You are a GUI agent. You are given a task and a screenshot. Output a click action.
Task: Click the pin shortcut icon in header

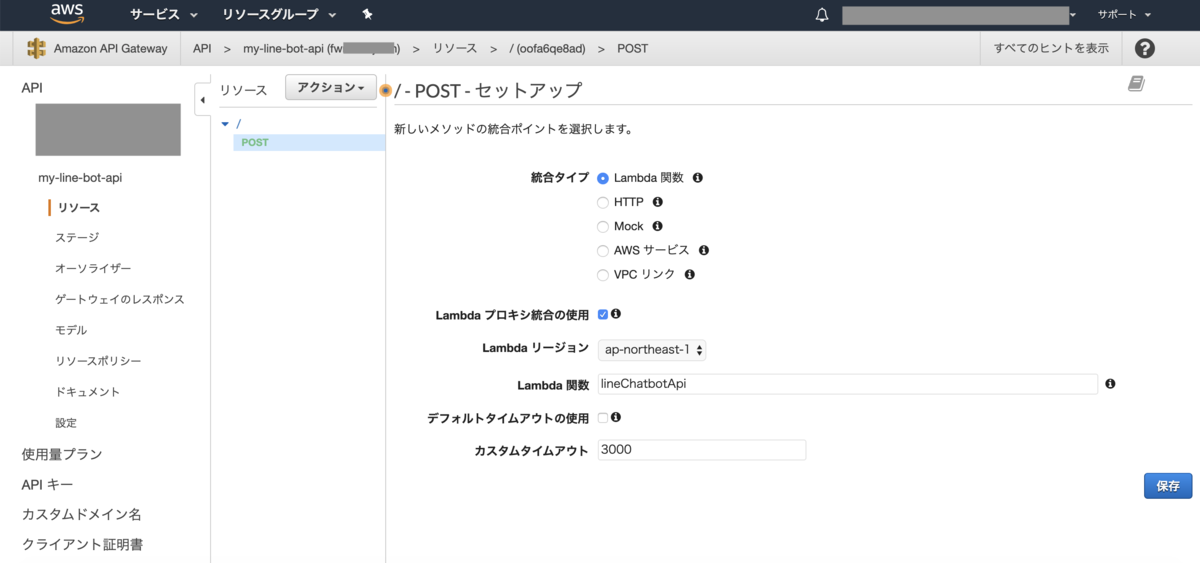click(x=367, y=15)
